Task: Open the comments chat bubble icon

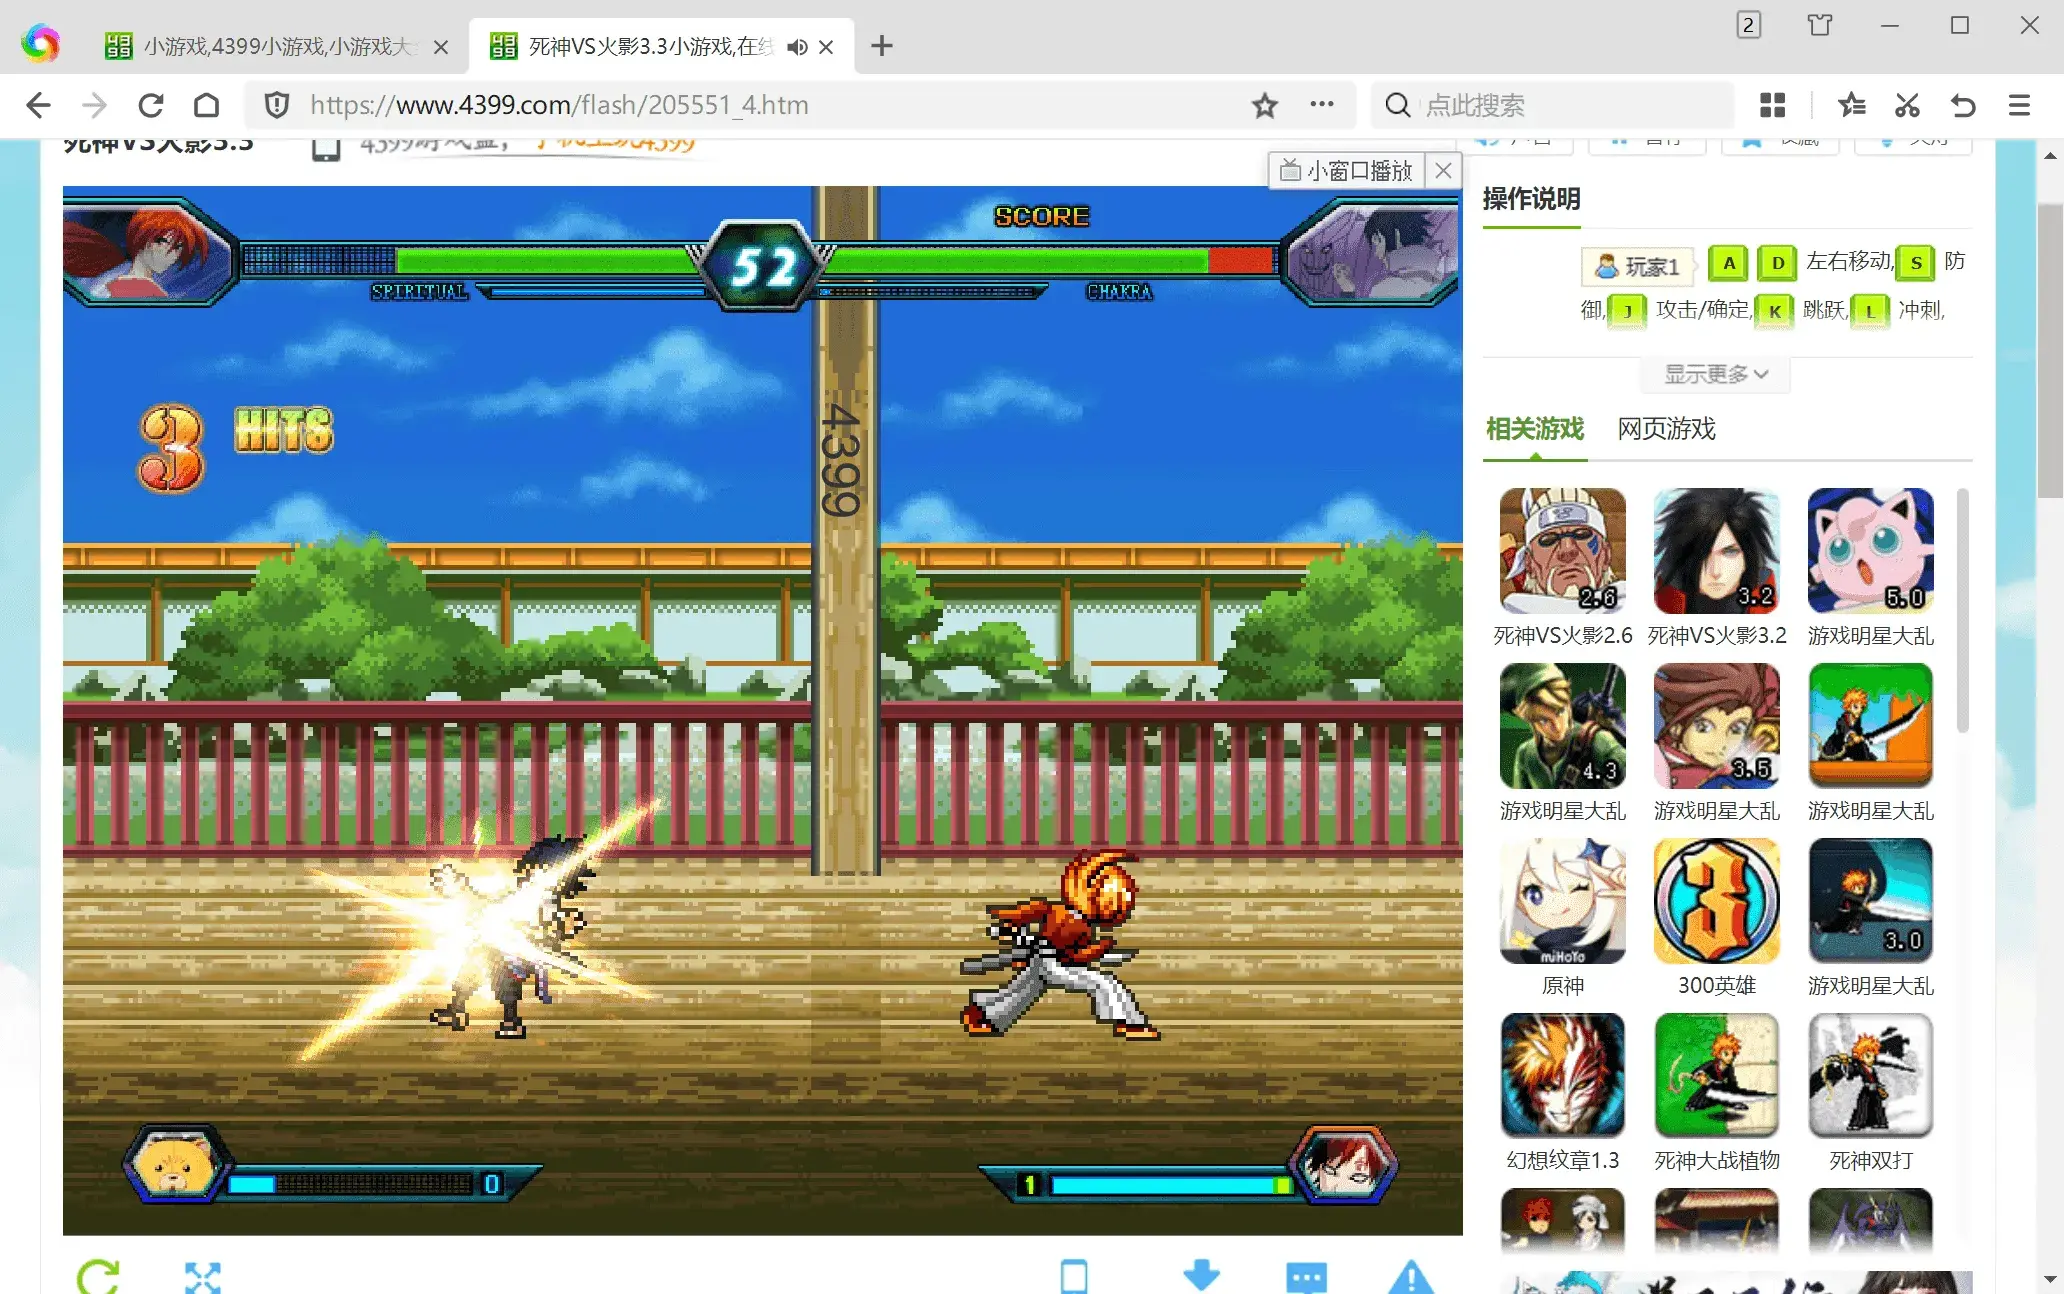Action: [x=1306, y=1277]
